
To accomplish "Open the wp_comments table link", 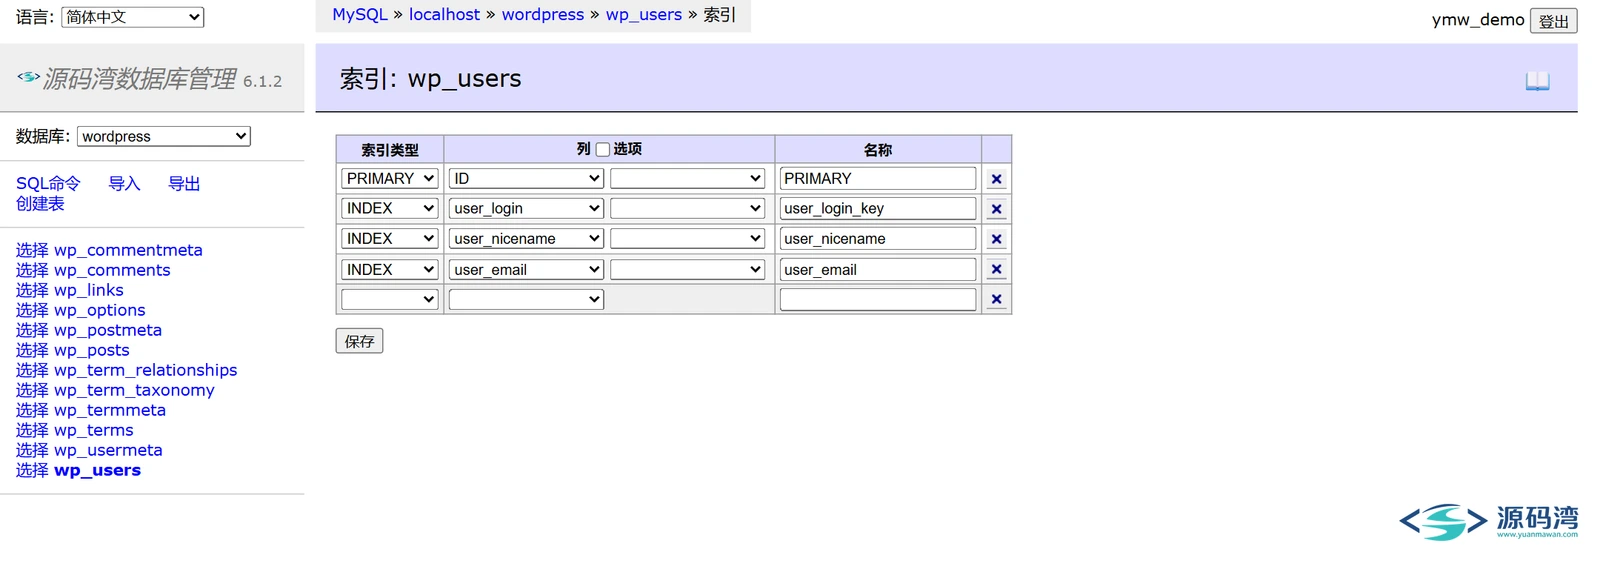I will pyautogui.click(x=112, y=270).
